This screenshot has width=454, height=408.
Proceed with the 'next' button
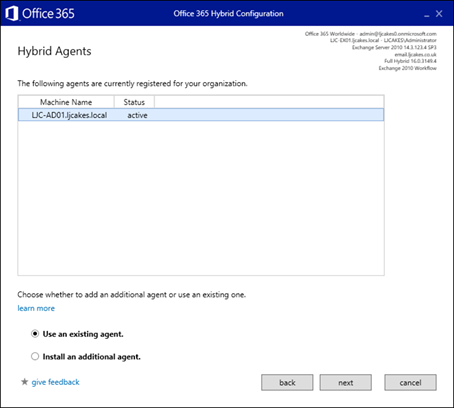coord(346,382)
